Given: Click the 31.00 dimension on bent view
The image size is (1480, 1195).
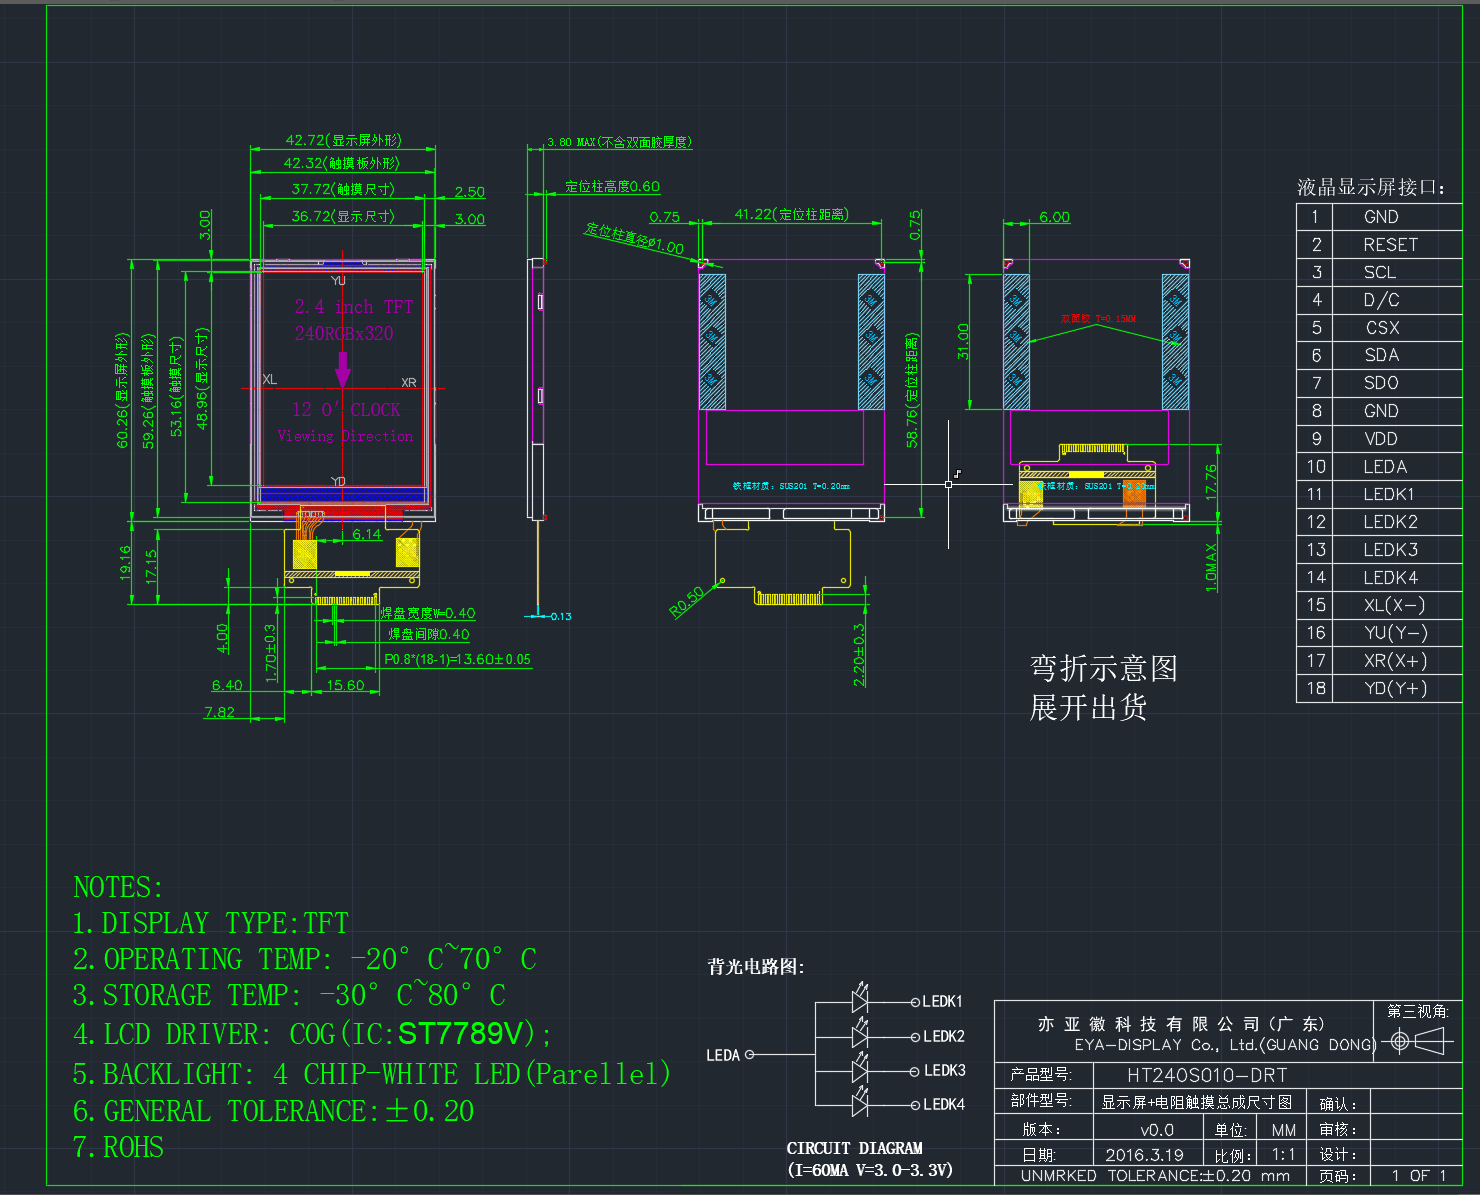Looking at the screenshot, I should click(x=963, y=341).
